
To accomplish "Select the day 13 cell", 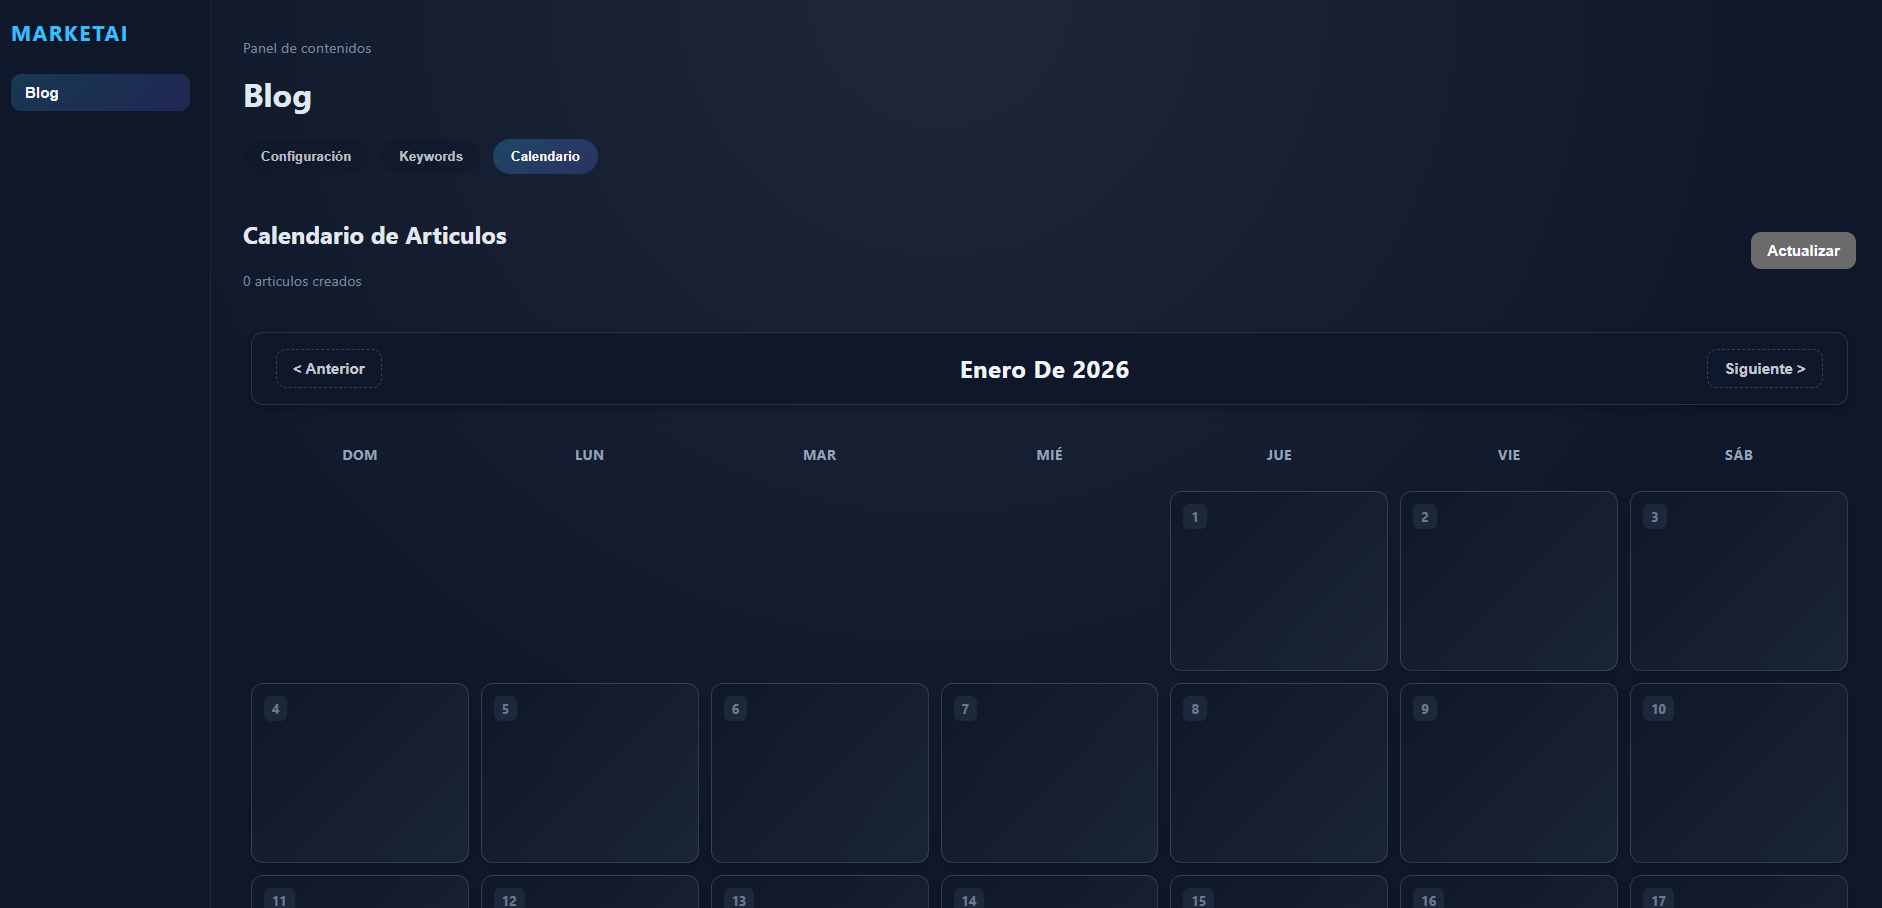I will [x=820, y=892].
